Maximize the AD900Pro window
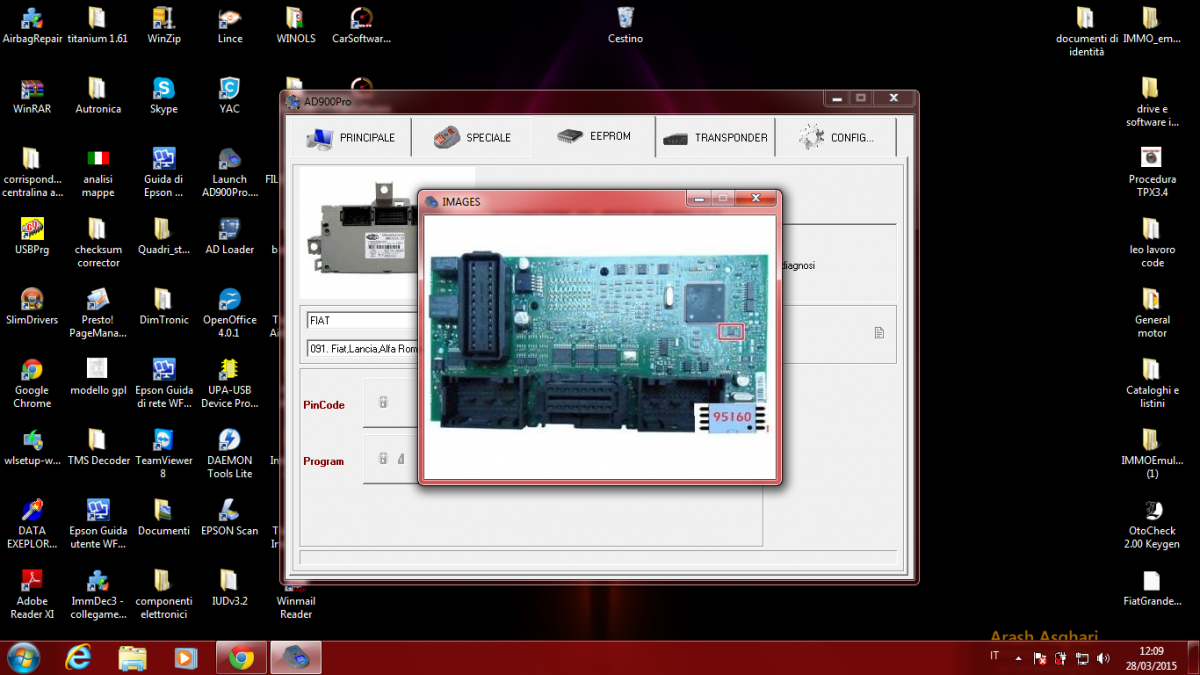Image resolution: width=1200 pixels, height=675 pixels. 860,98
